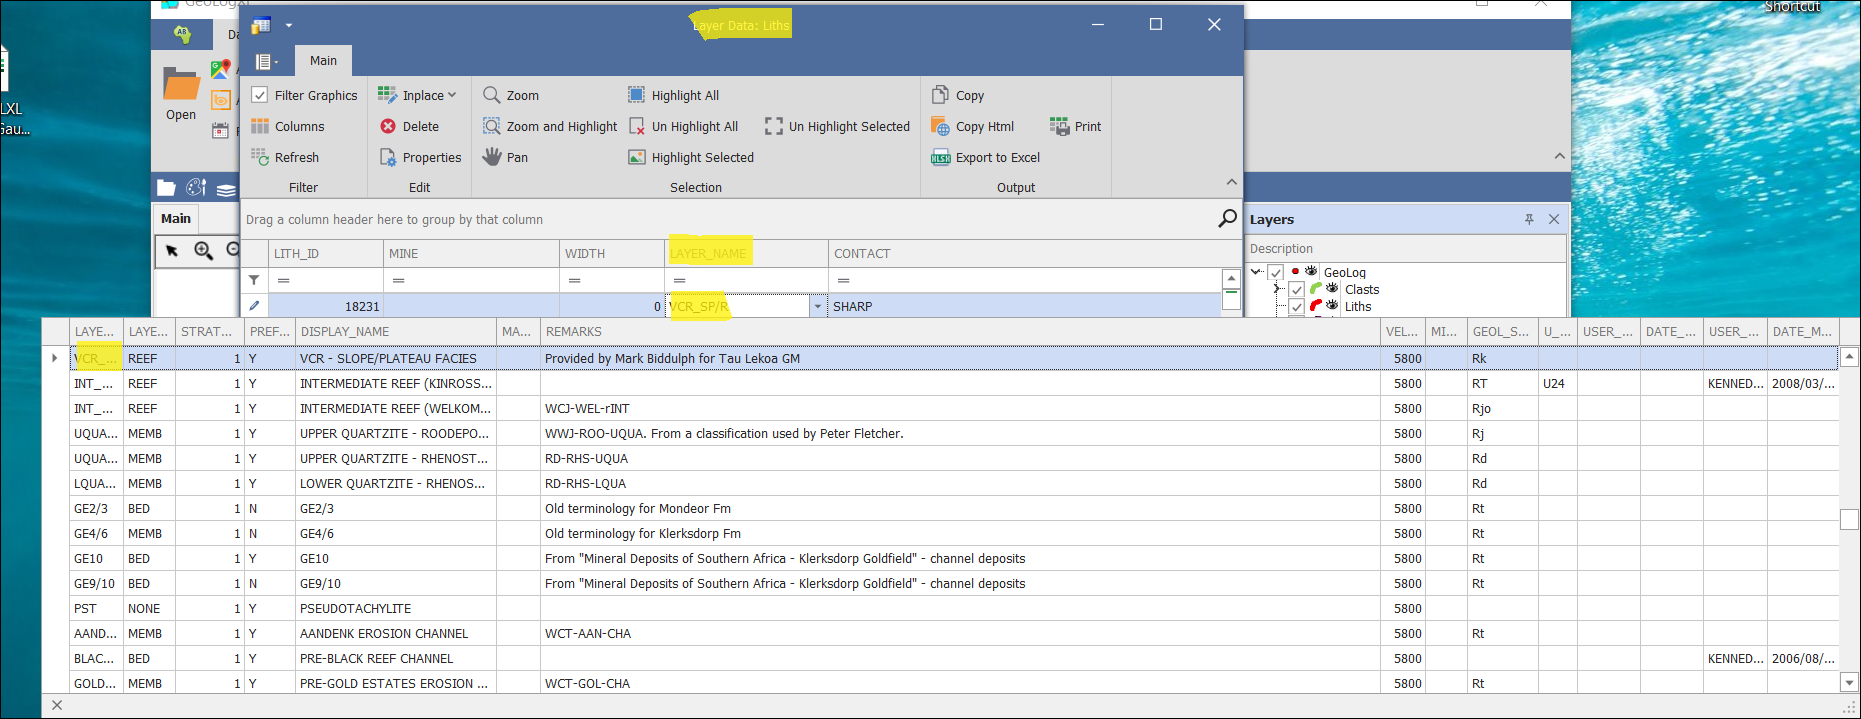
Task: Hide the Liths layer via eye icon
Action: point(1332,306)
